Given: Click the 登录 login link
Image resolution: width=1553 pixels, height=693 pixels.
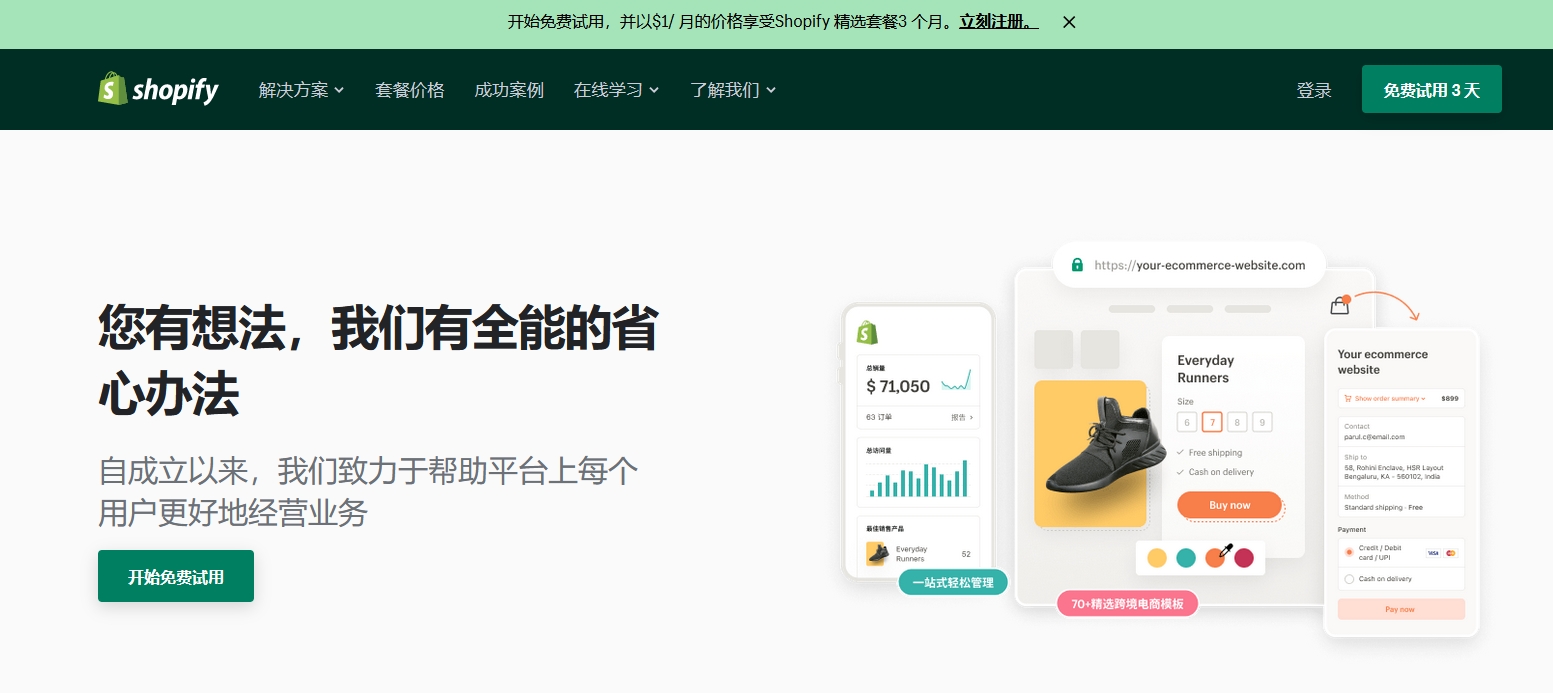Looking at the screenshot, I should click(x=1314, y=90).
